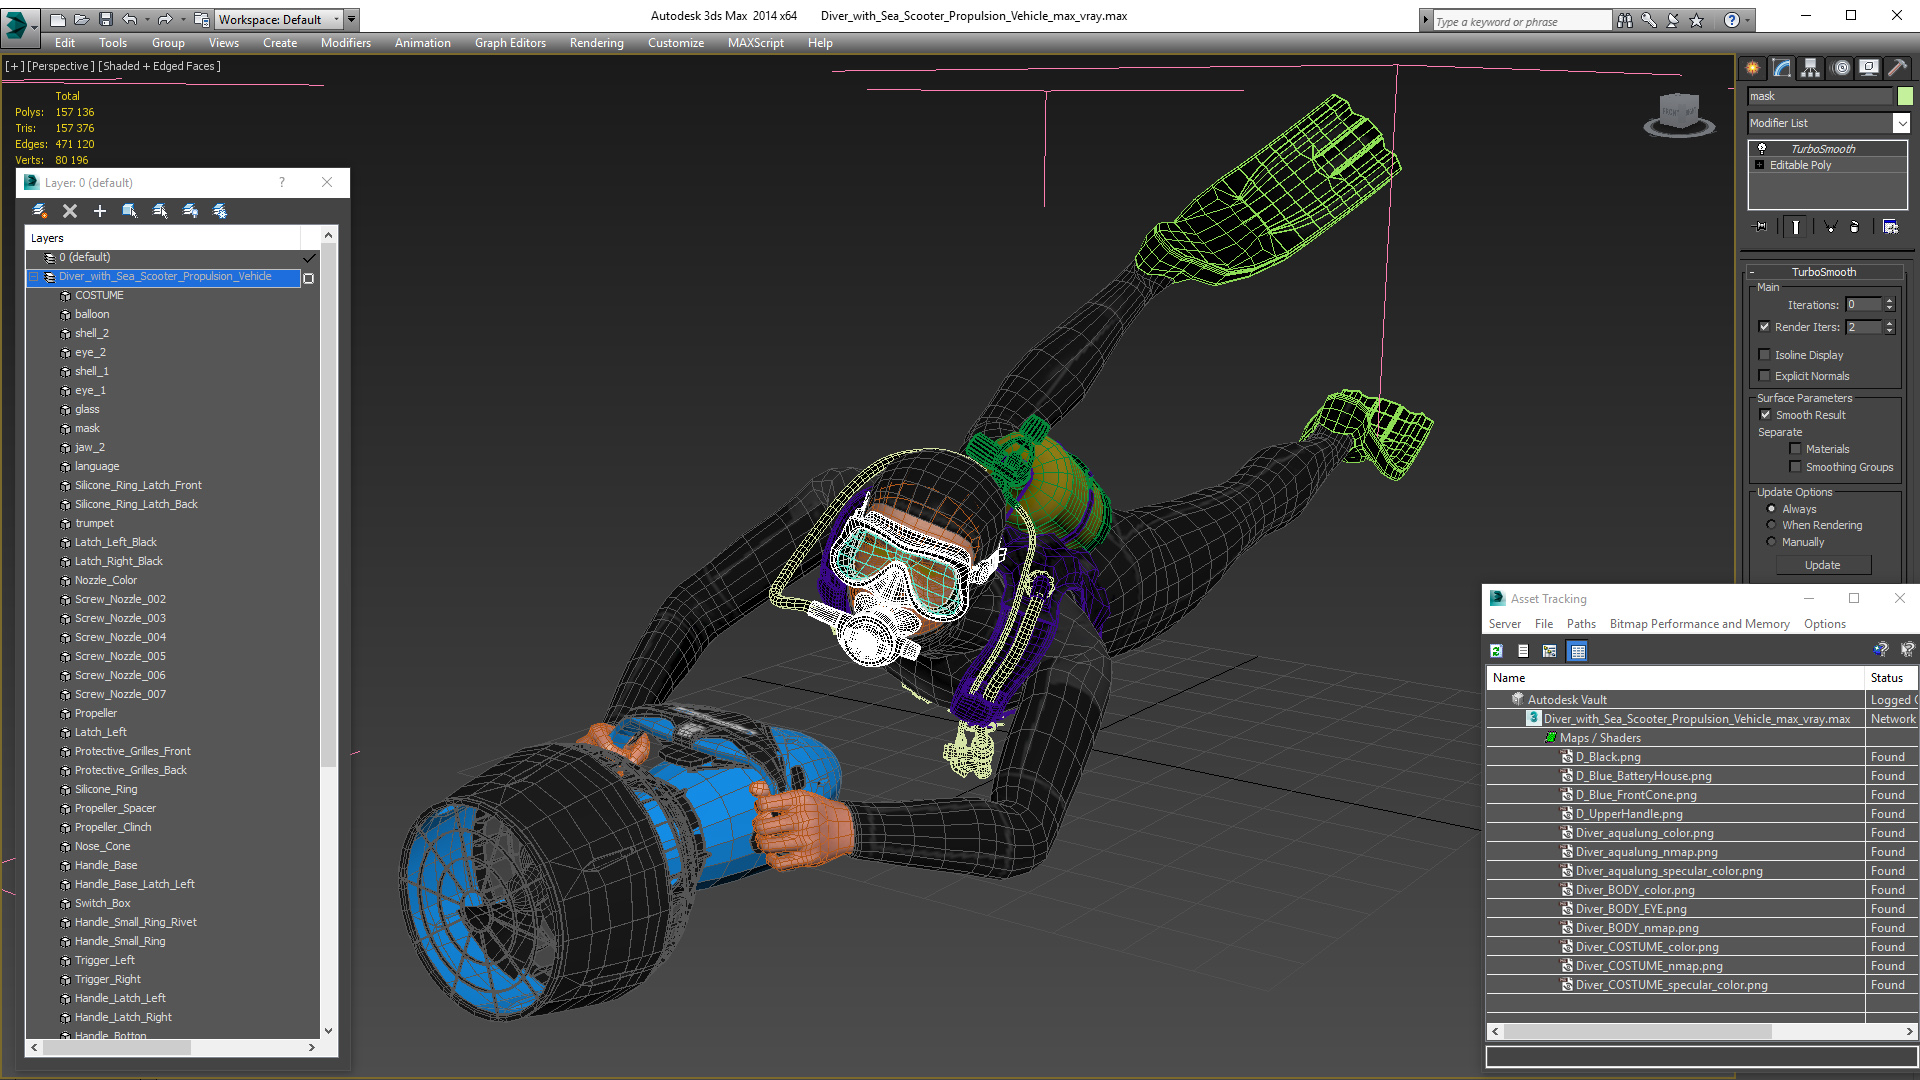The image size is (1920, 1080).
Task: Open the Display panel tab
Action: click(x=1869, y=68)
